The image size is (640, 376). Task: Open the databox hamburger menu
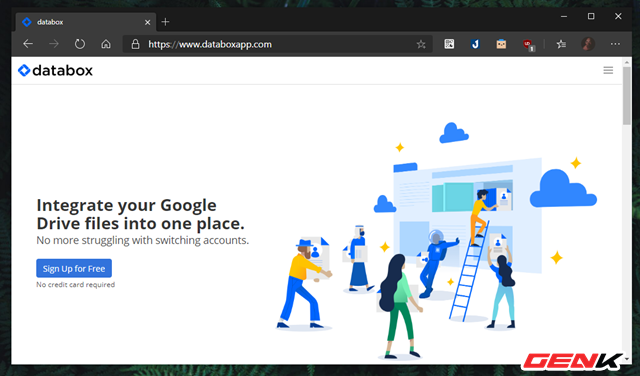(608, 70)
